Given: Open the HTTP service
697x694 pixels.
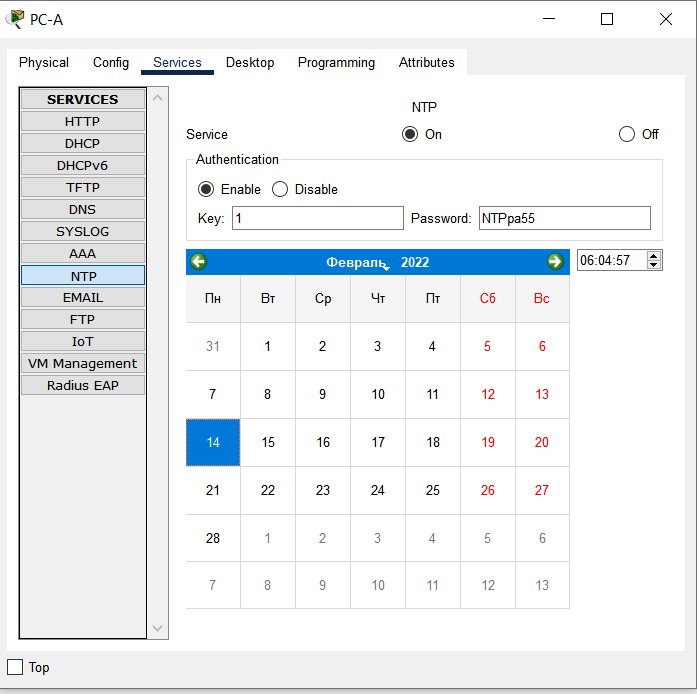Looking at the screenshot, I should point(83,121).
